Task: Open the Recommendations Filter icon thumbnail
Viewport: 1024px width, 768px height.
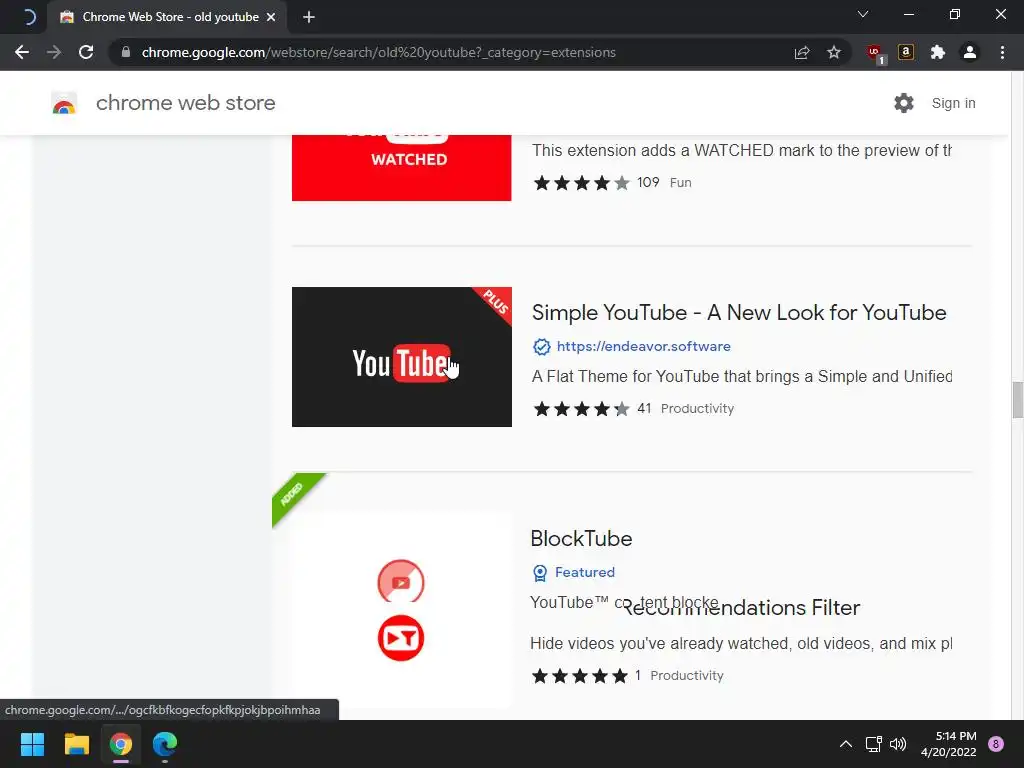Action: pyautogui.click(x=401, y=638)
